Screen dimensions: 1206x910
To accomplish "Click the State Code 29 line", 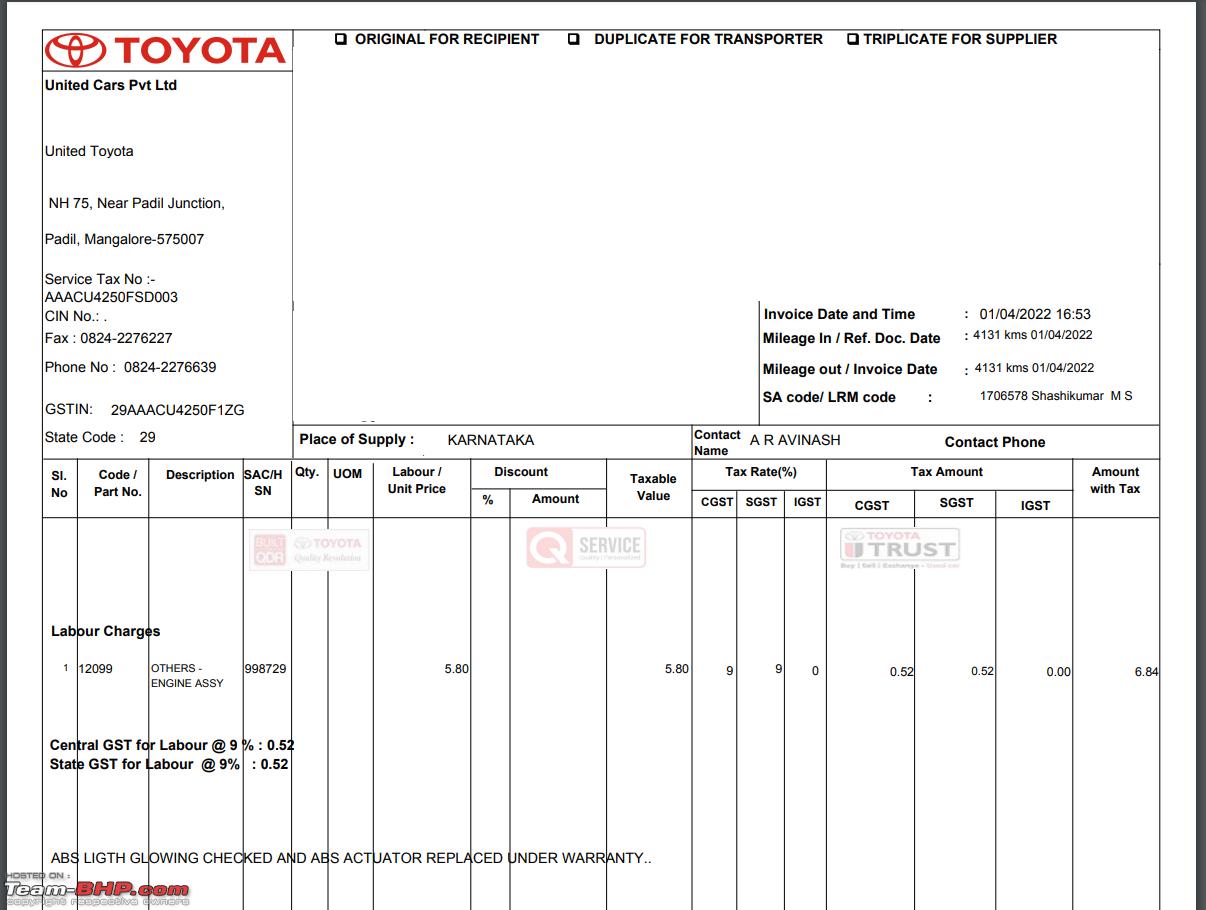I will tap(100, 437).
